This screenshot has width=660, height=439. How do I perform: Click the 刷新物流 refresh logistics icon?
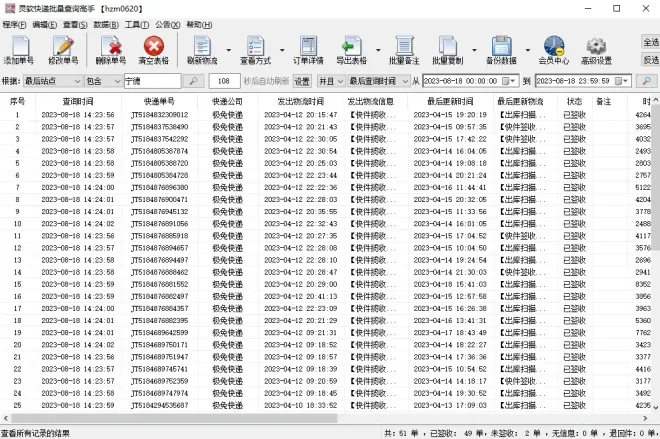pos(201,49)
